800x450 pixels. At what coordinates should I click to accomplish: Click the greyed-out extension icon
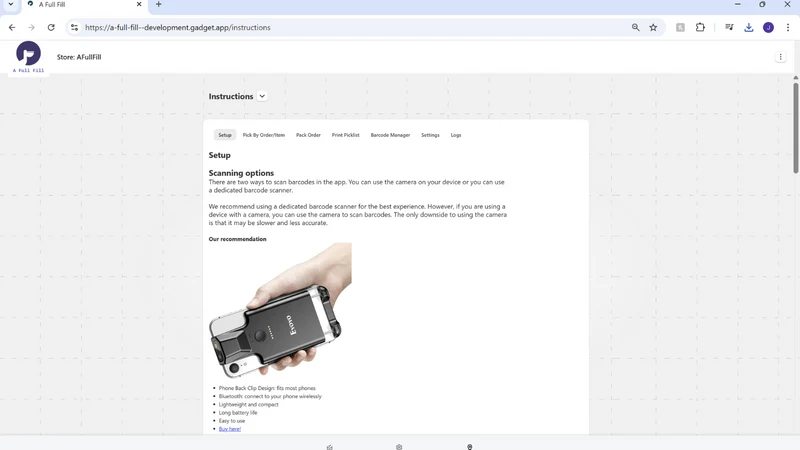(x=680, y=28)
